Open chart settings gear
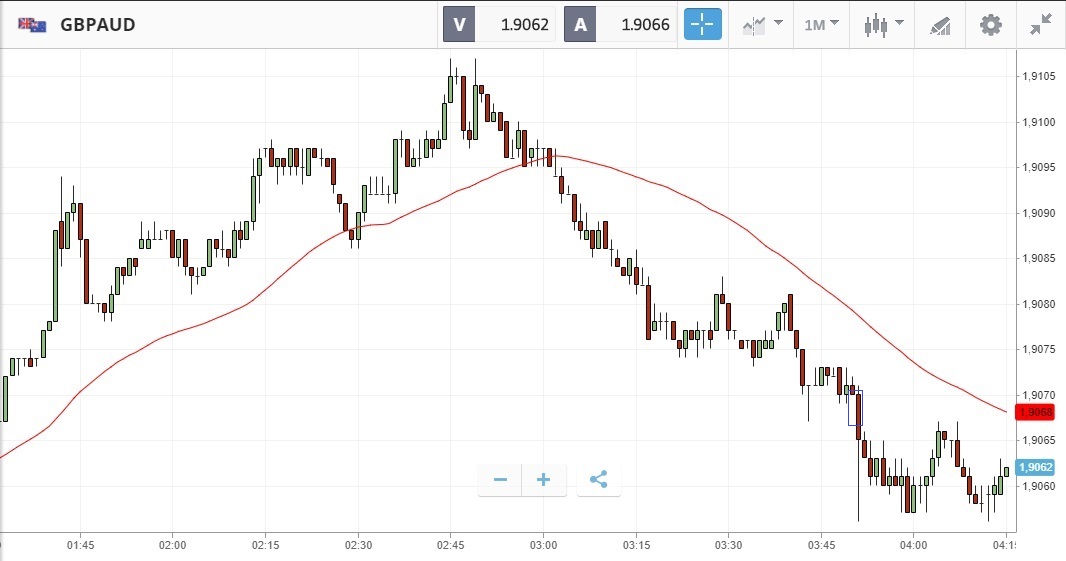The image size is (1066, 561). [990, 25]
